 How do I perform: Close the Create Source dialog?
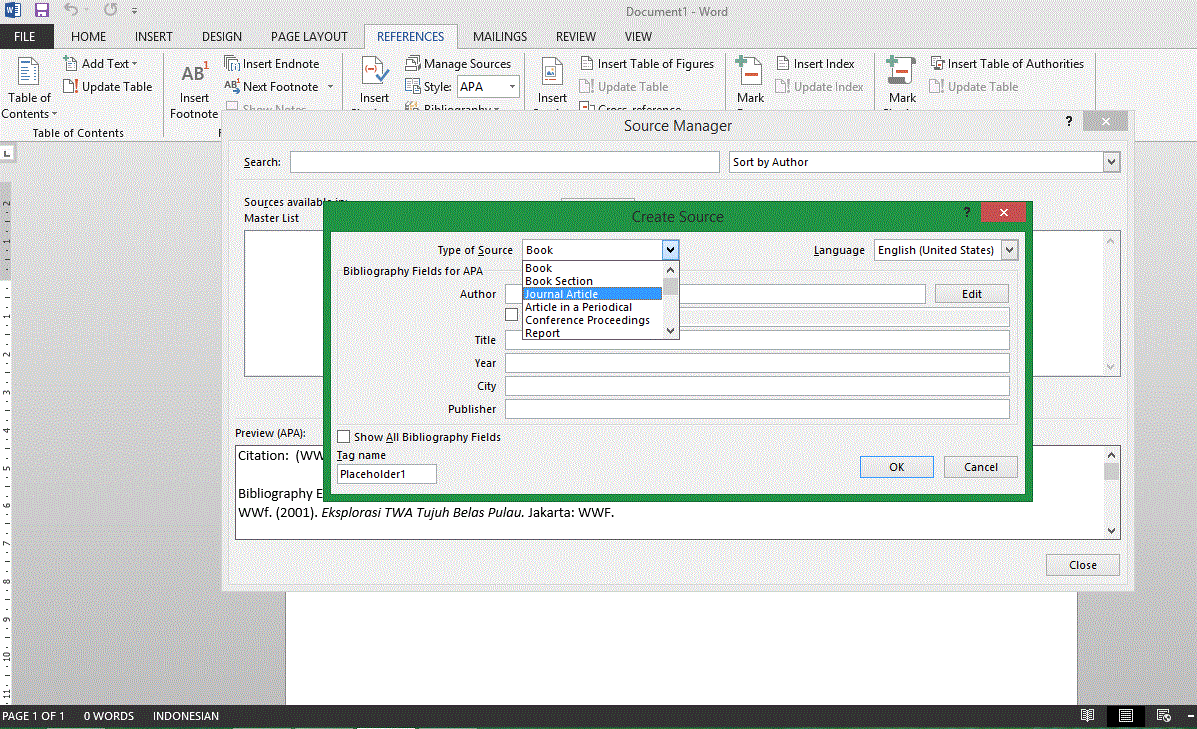point(1003,212)
